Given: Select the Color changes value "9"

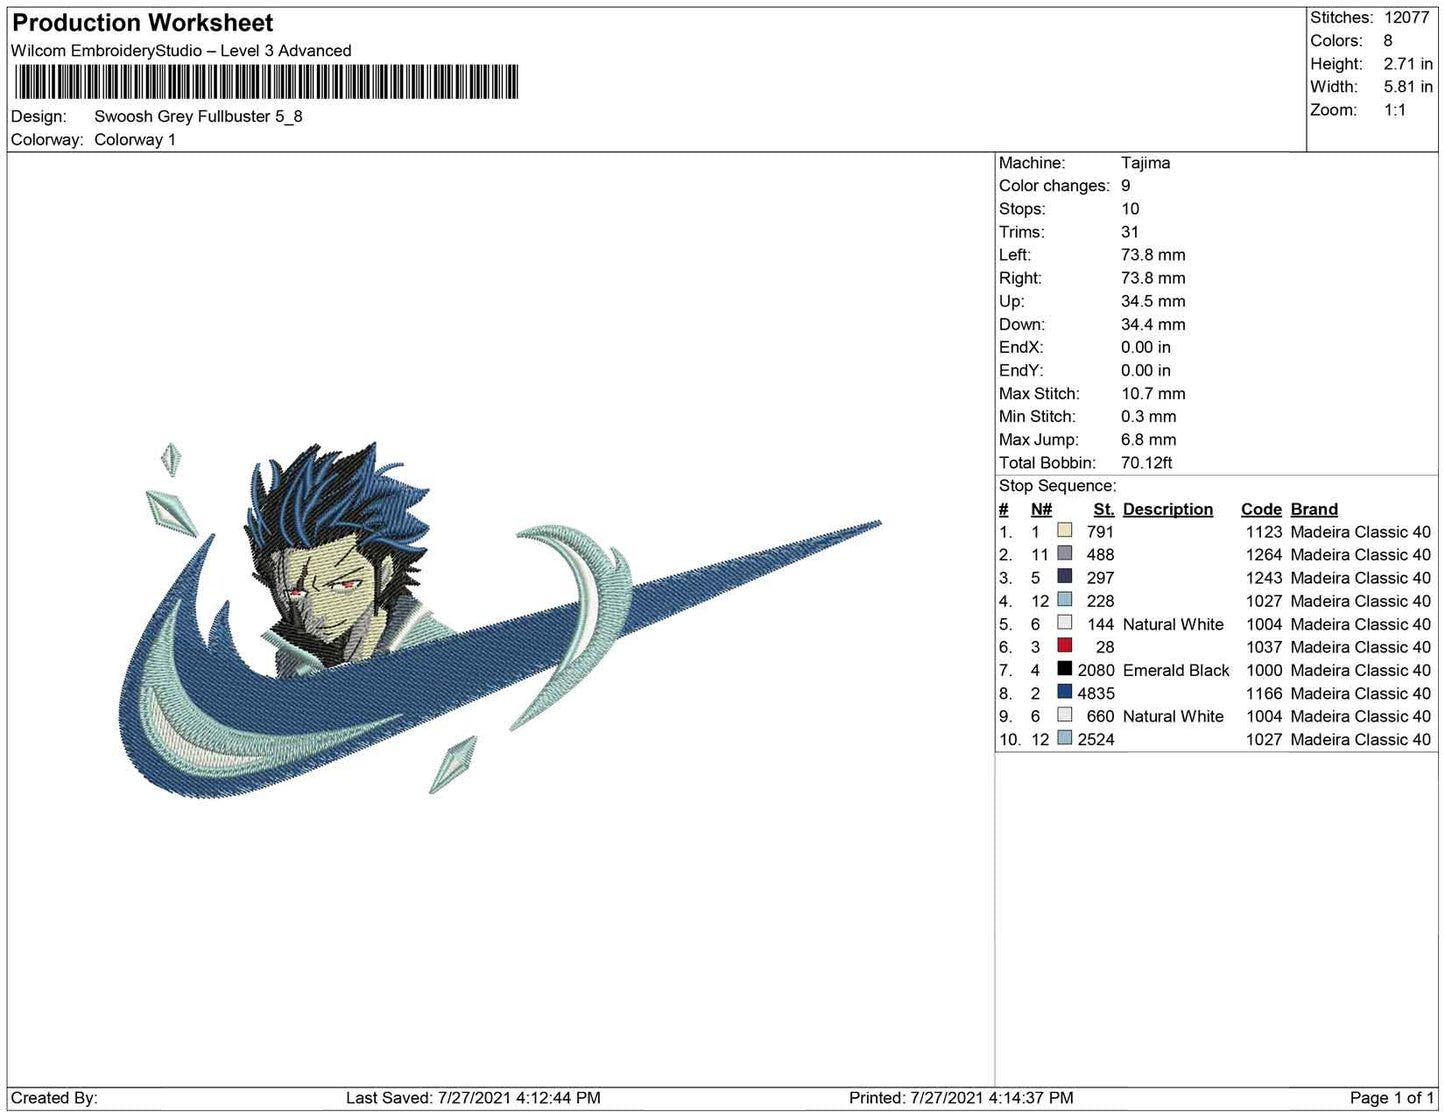Looking at the screenshot, I should pos(1126,186).
